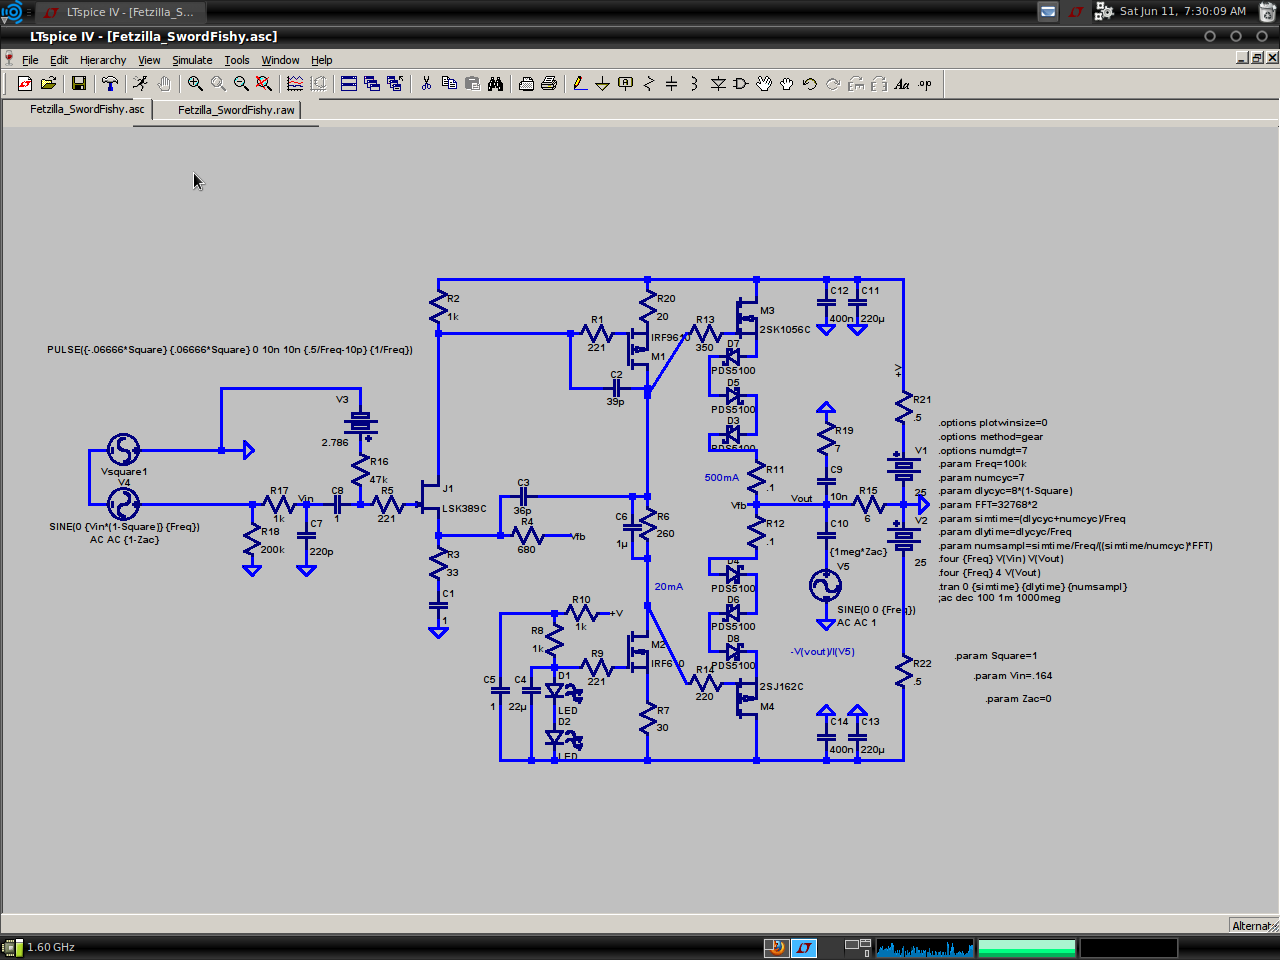Click the Zoom In magnifier
1280x960 pixels.
195,84
